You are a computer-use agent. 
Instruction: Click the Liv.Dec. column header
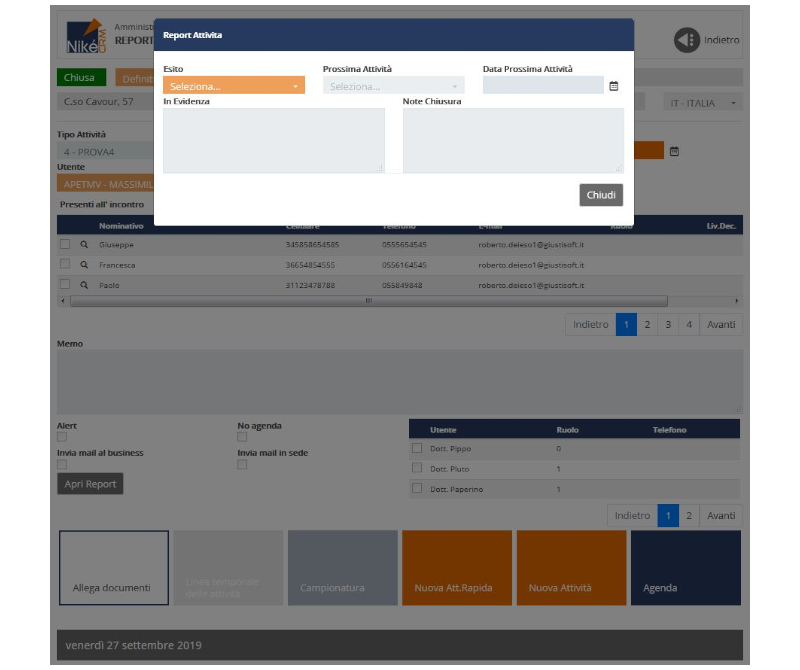click(721, 226)
